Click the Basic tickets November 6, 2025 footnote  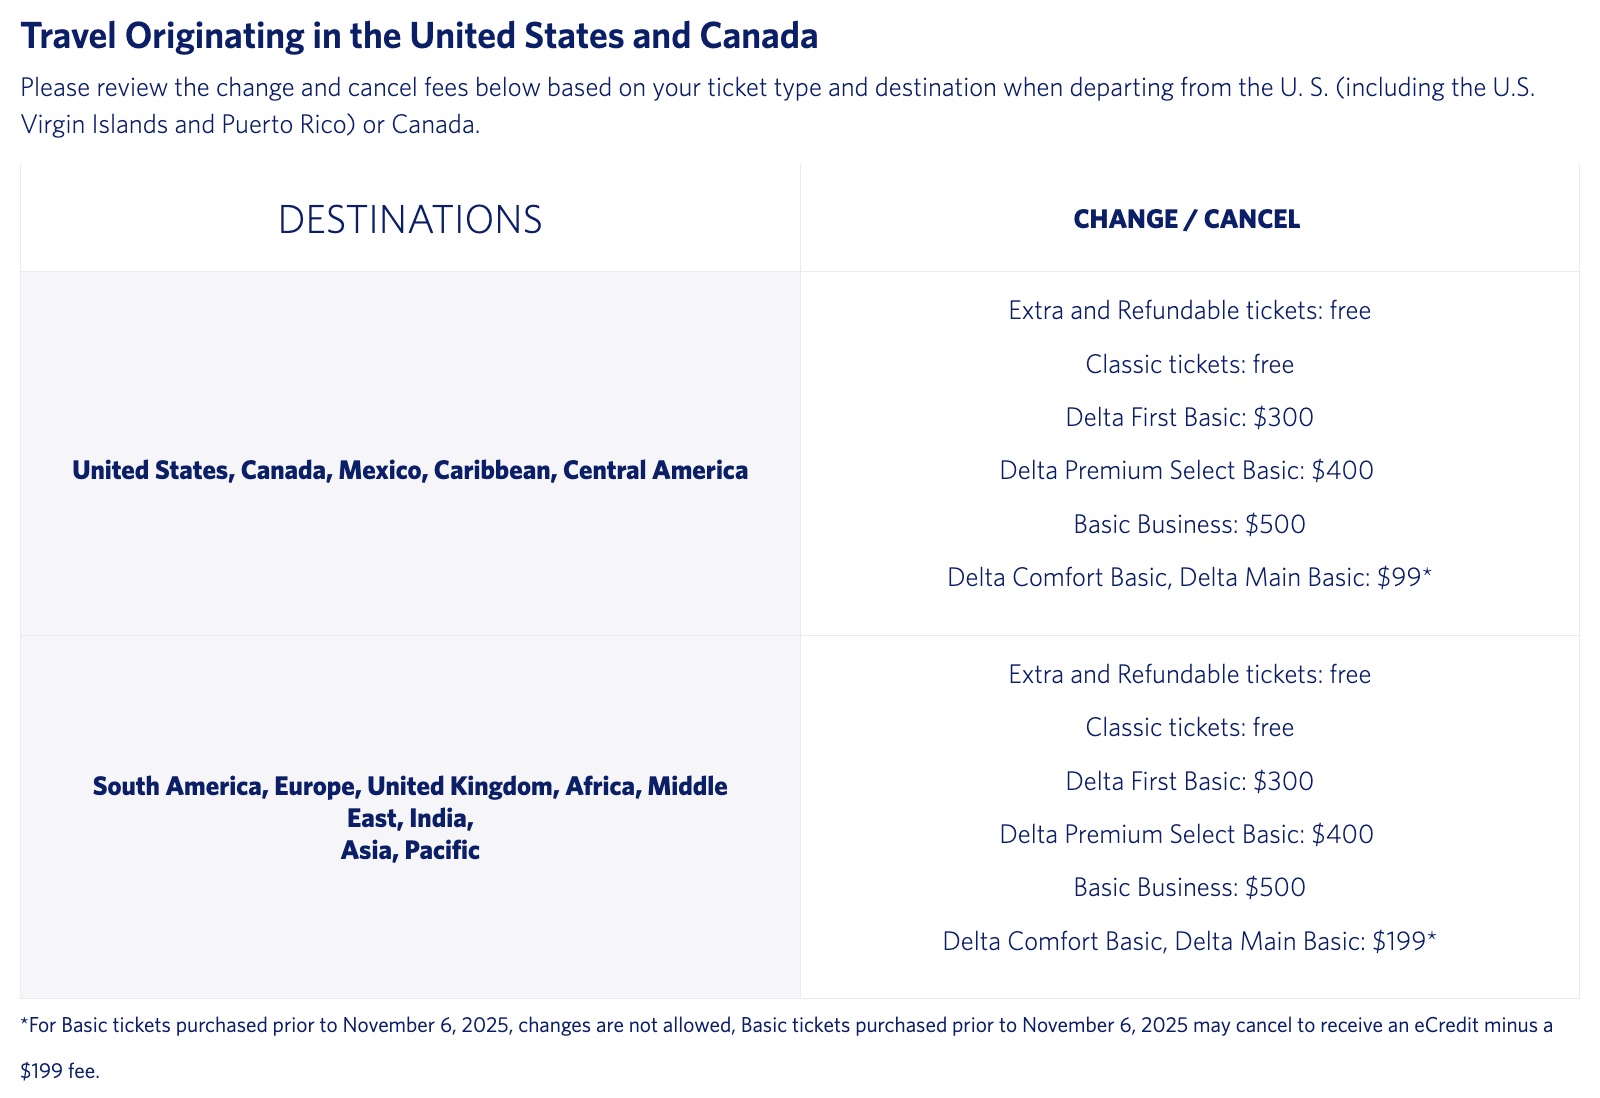coord(787,1048)
